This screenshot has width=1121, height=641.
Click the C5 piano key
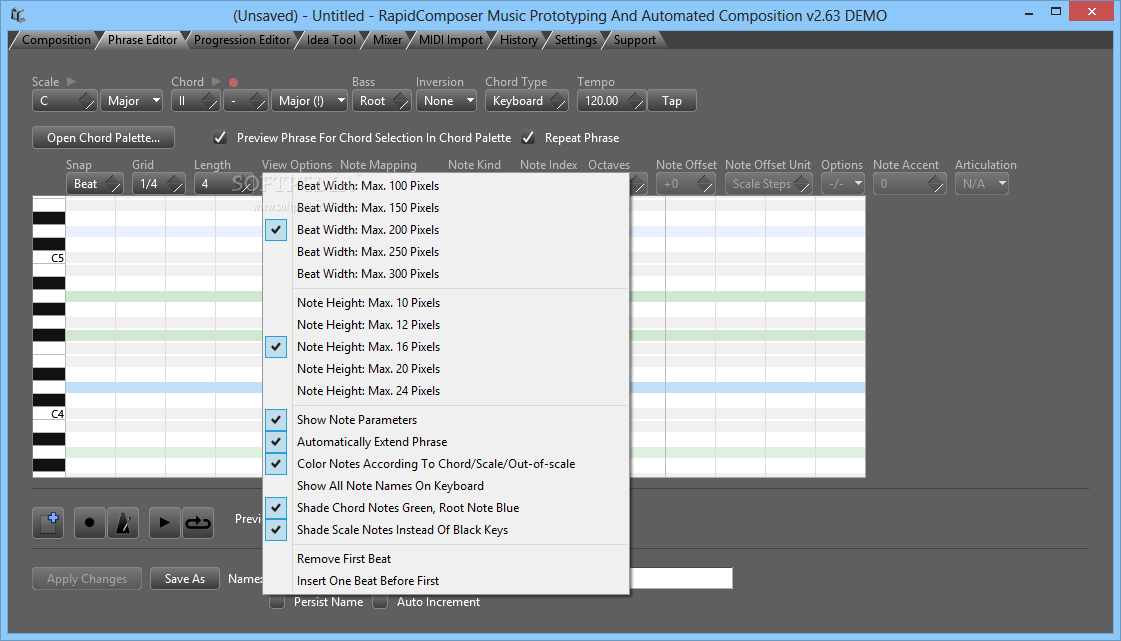click(x=49, y=258)
